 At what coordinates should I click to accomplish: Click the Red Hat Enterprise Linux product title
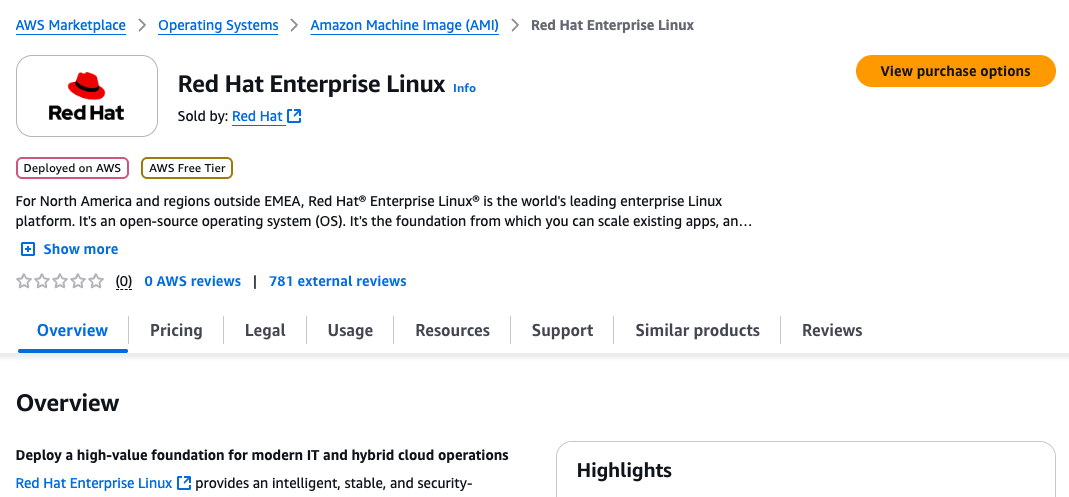click(x=312, y=85)
